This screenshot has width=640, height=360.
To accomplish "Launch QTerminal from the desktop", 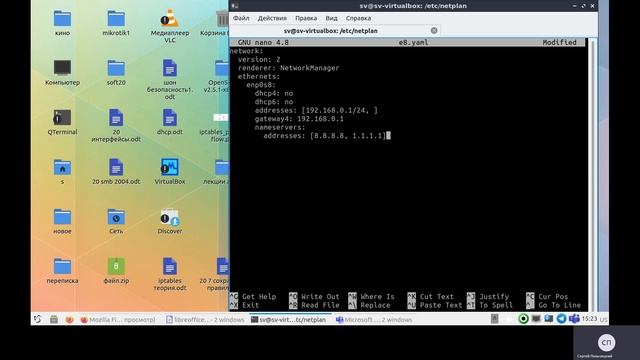I will pyautogui.click(x=62, y=118).
